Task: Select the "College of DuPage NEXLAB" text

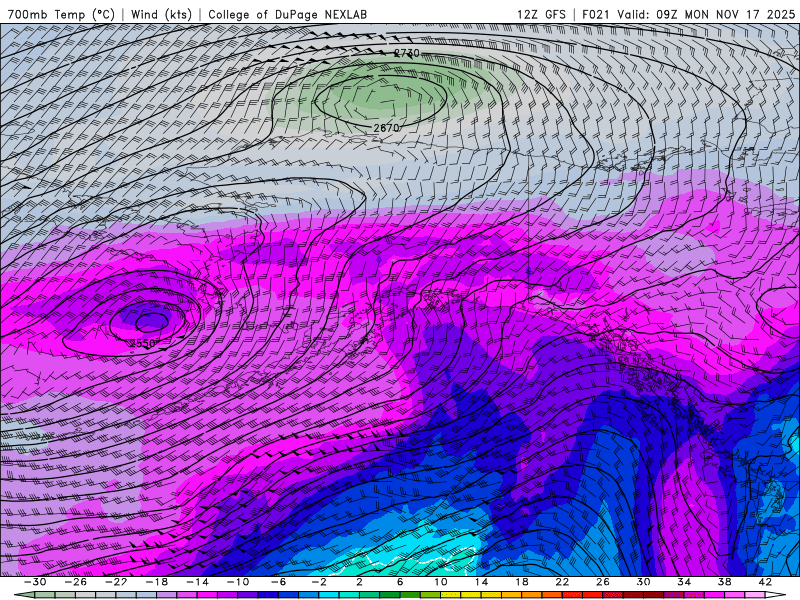Action: pyautogui.click(x=287, y=14)
